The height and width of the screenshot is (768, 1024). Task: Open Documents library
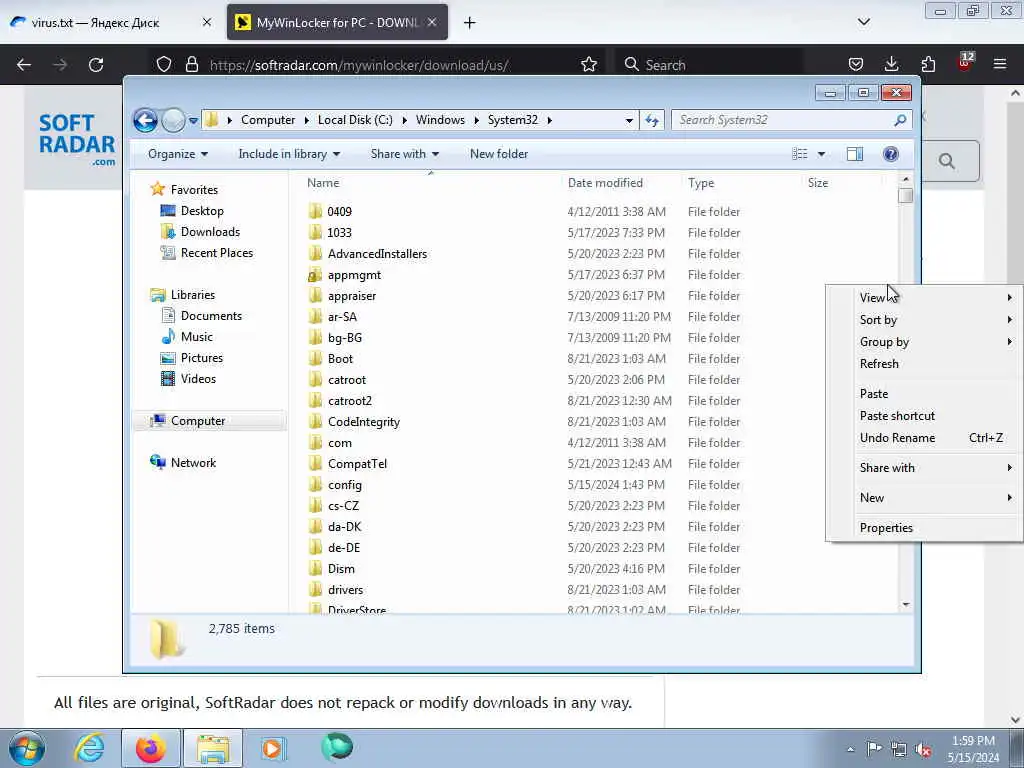click(x=211, y=316)
